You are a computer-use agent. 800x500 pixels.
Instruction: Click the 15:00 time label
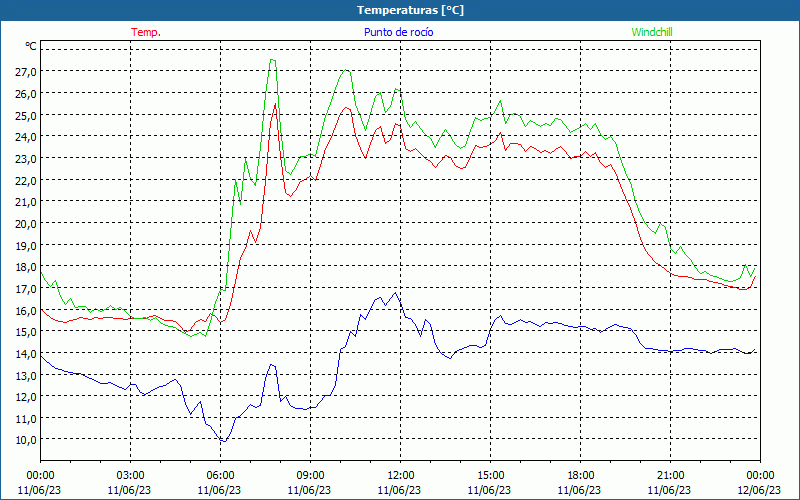click(490, 475)
